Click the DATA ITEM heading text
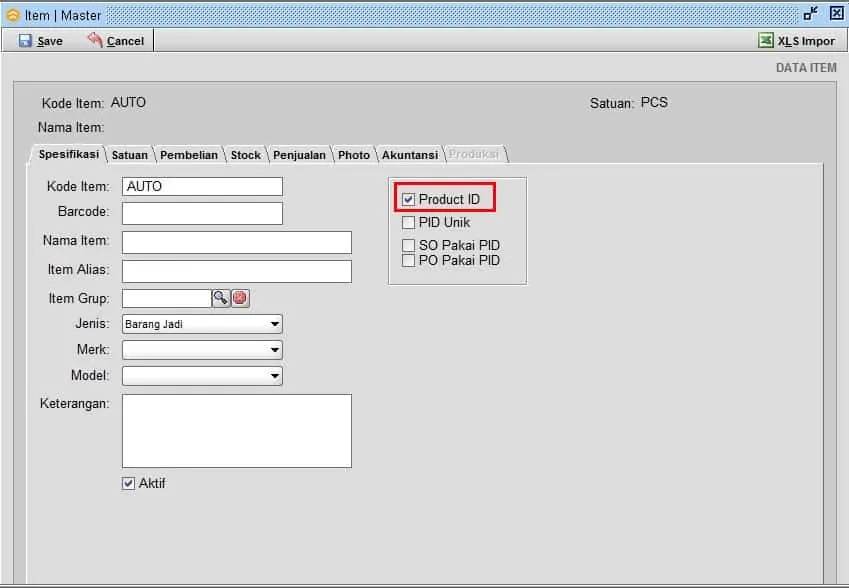This screenshot has height=588, width=849. (x=806, y=68)
